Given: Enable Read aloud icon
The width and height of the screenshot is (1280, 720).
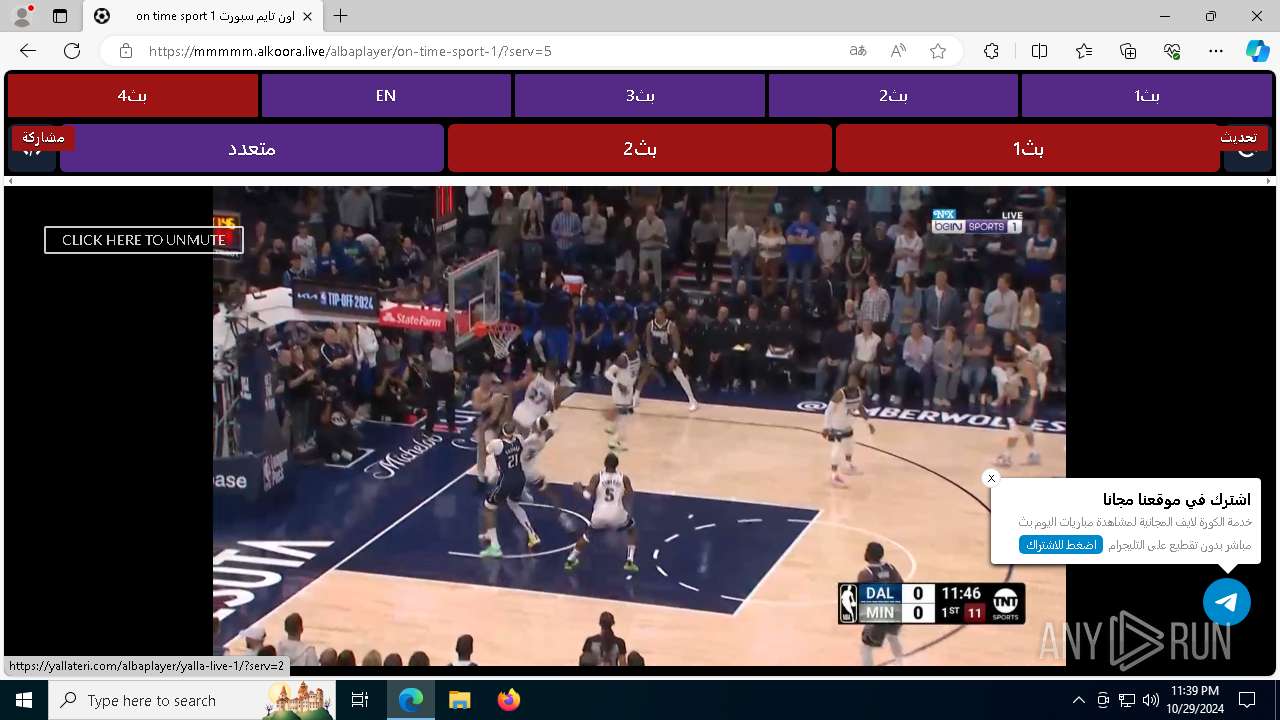Looking at the screenshot, I should tap(898, 51).
